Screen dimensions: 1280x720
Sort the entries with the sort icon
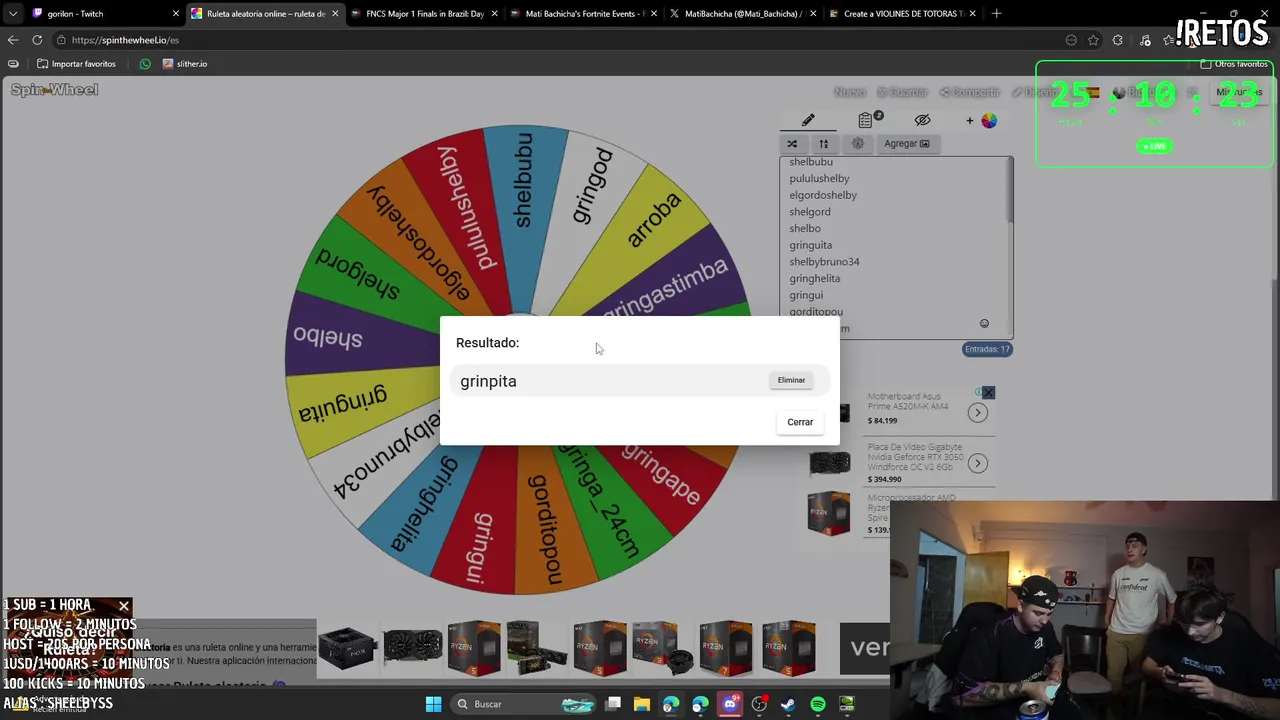click(x=824, y=144)
